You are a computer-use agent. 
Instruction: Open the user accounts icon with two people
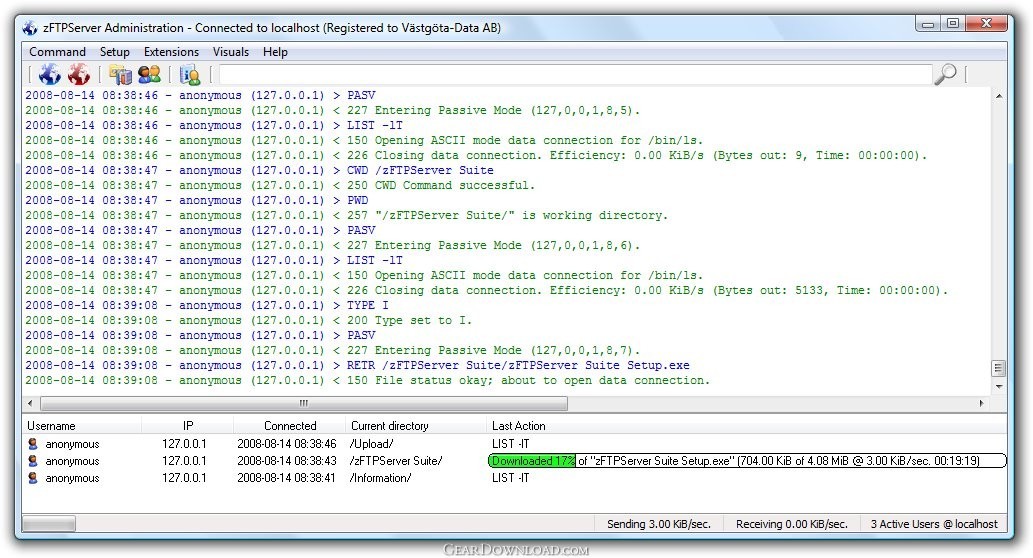[150, 74]
